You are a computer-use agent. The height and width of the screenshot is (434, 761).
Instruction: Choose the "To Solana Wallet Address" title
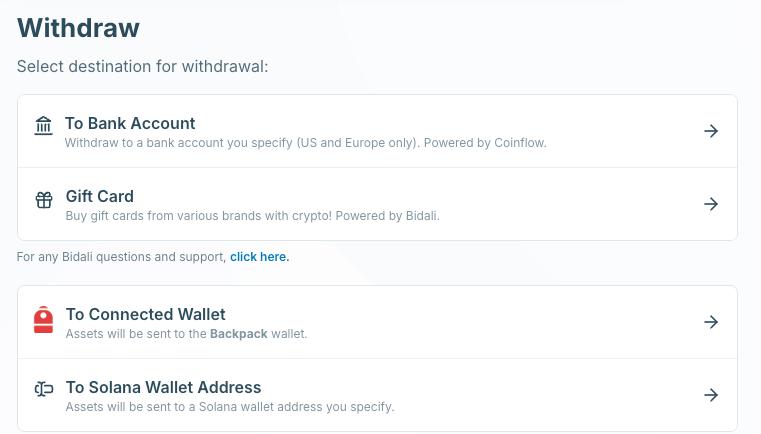coord(163,387)
